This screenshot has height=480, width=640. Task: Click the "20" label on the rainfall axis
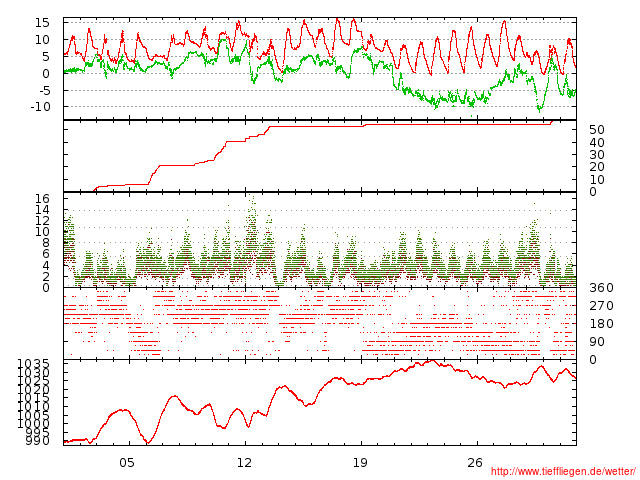[x=597, y=167]
